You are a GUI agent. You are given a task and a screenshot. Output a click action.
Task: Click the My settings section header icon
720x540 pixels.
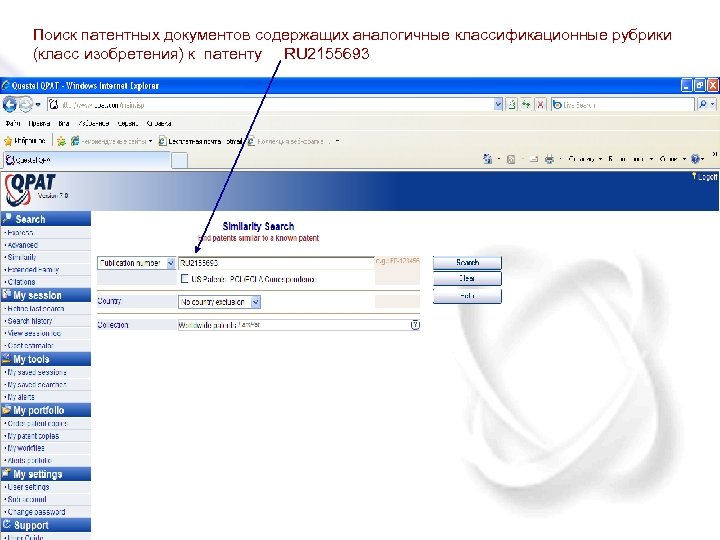point(6,473)
